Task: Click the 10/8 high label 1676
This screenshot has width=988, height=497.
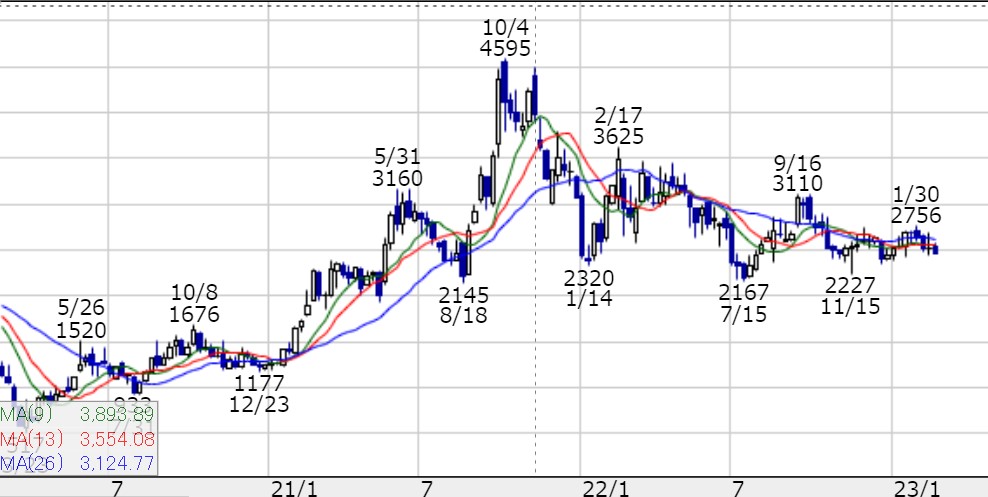Action: point(194,314)
